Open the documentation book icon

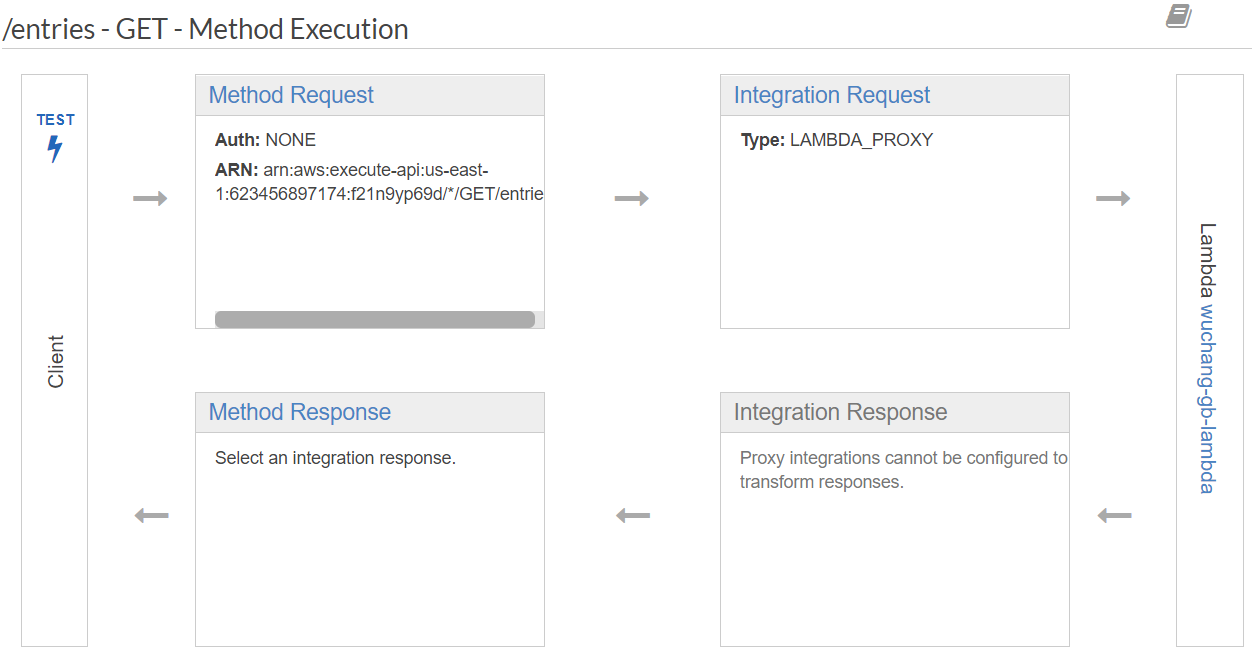[x=1179, y=17]
